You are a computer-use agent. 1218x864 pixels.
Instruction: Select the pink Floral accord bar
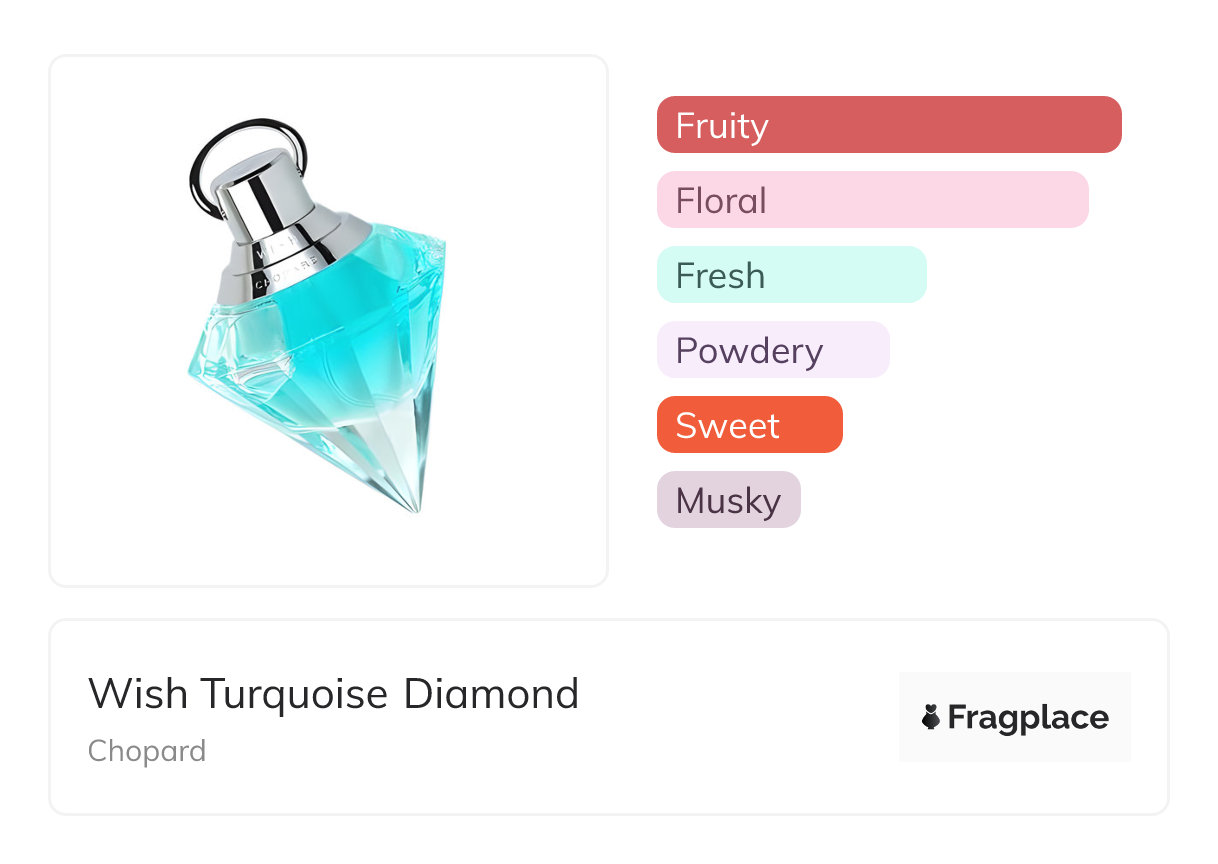pyautogui.click(x=872, y=200)
